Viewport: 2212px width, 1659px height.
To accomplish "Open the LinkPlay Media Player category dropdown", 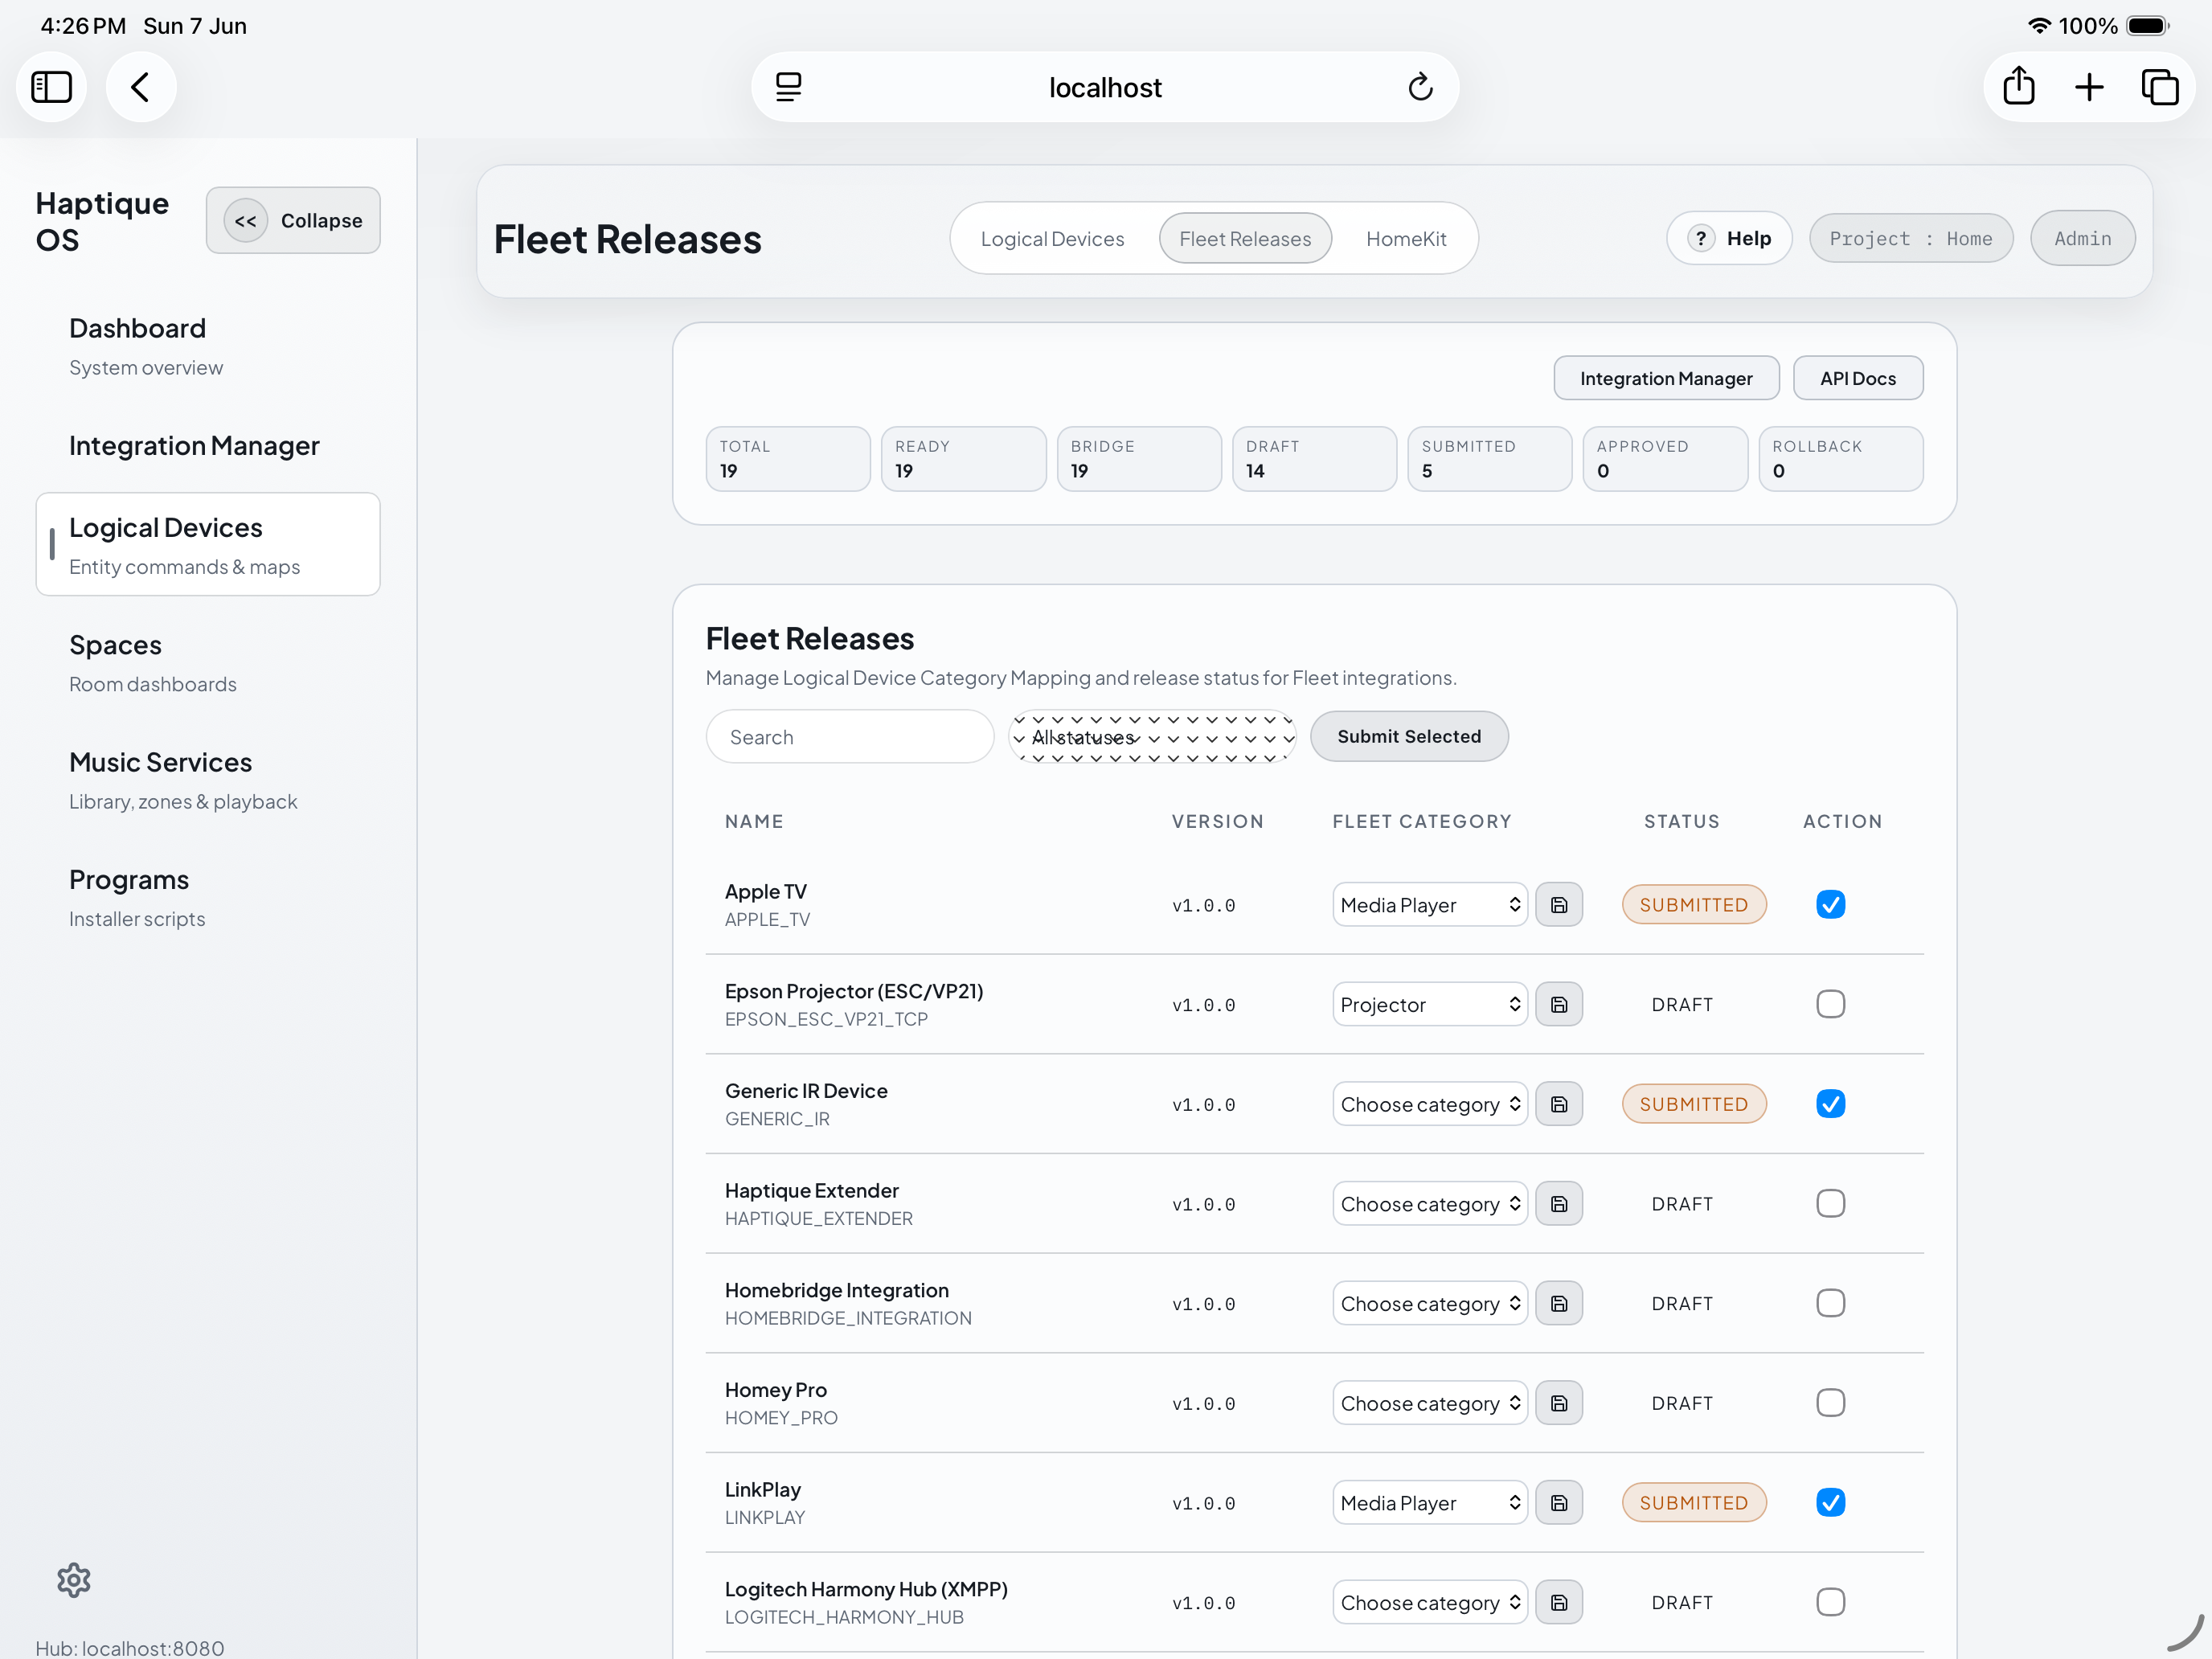I will pyautogui.click(x=1430, y=1503).
